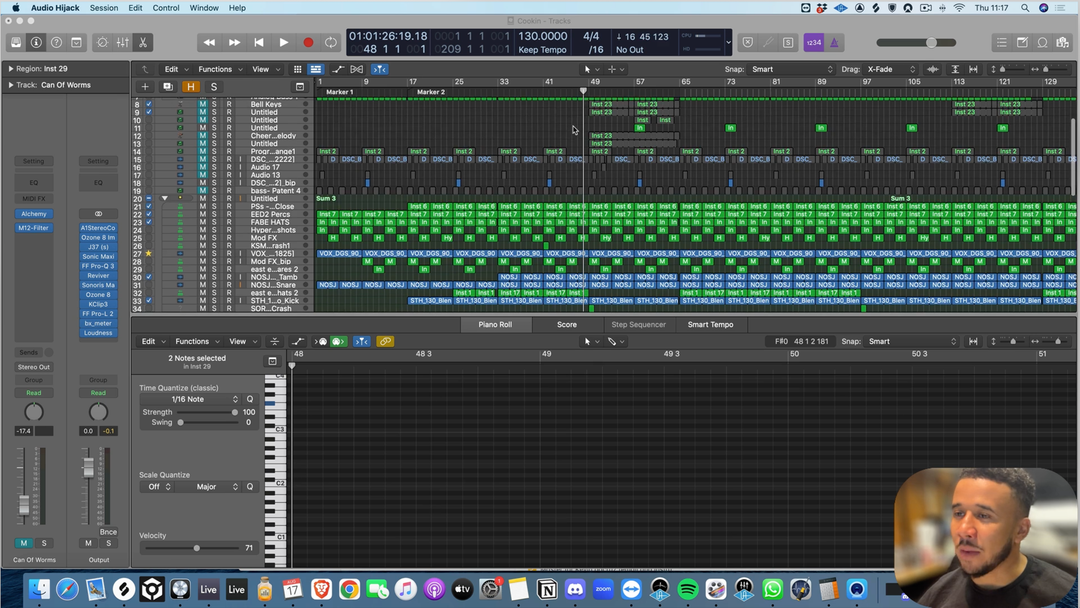This screenshot has width=1080, height=608.
Task: Toggle the purple count-in 1234 button
Action: click(813, 43)
